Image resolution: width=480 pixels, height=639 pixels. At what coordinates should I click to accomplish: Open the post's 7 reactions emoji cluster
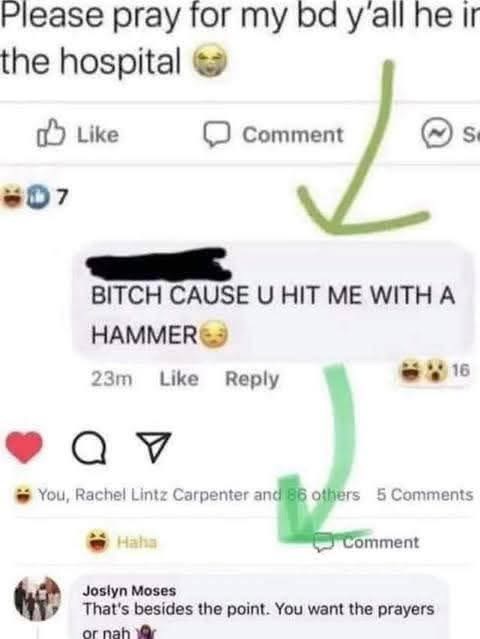[34, 197]
